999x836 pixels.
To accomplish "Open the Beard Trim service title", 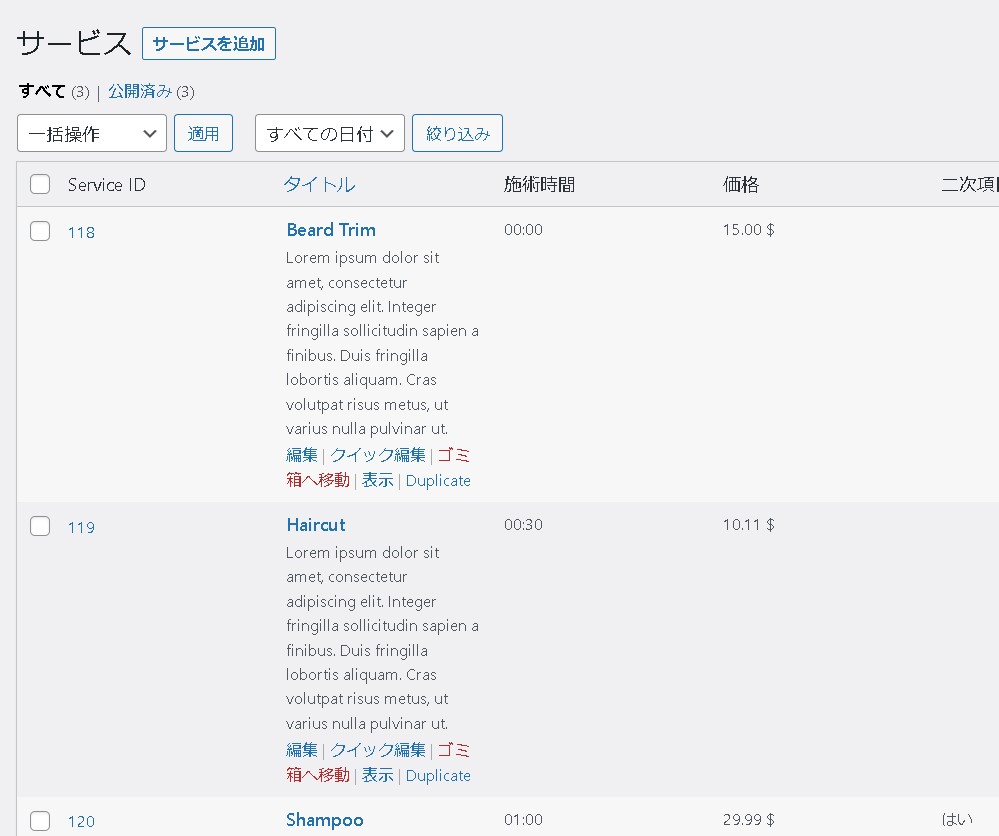I will (x=331, y=230).
